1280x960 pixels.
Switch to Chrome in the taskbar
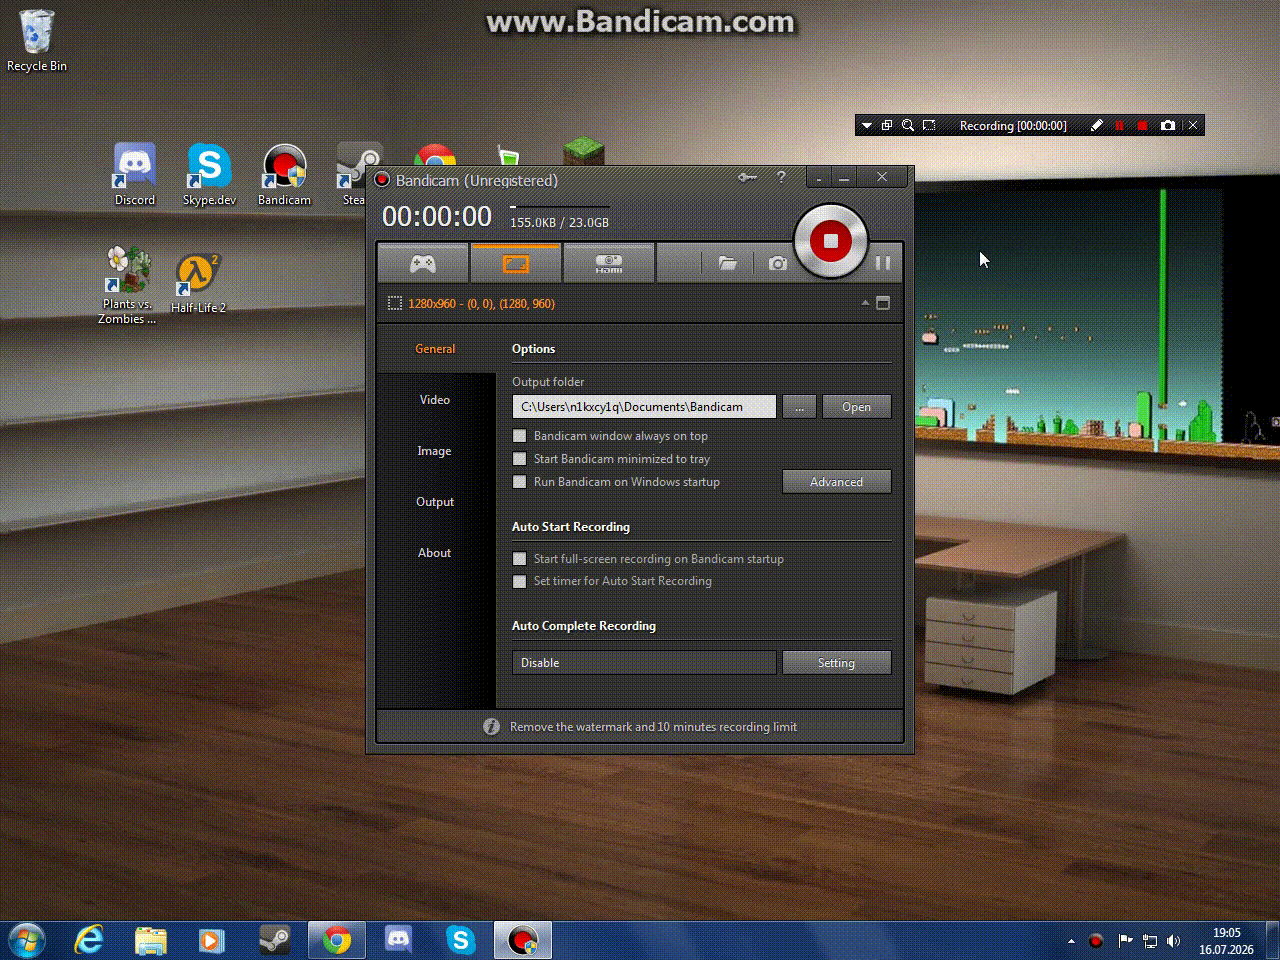pos(337,940)
